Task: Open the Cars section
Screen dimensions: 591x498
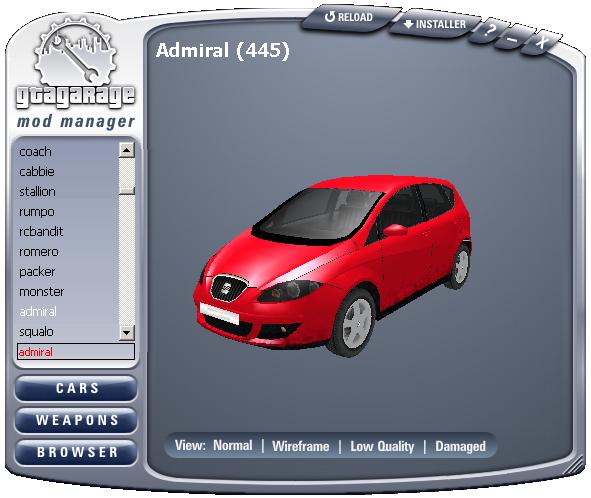Action: click(x=77, y=388)
